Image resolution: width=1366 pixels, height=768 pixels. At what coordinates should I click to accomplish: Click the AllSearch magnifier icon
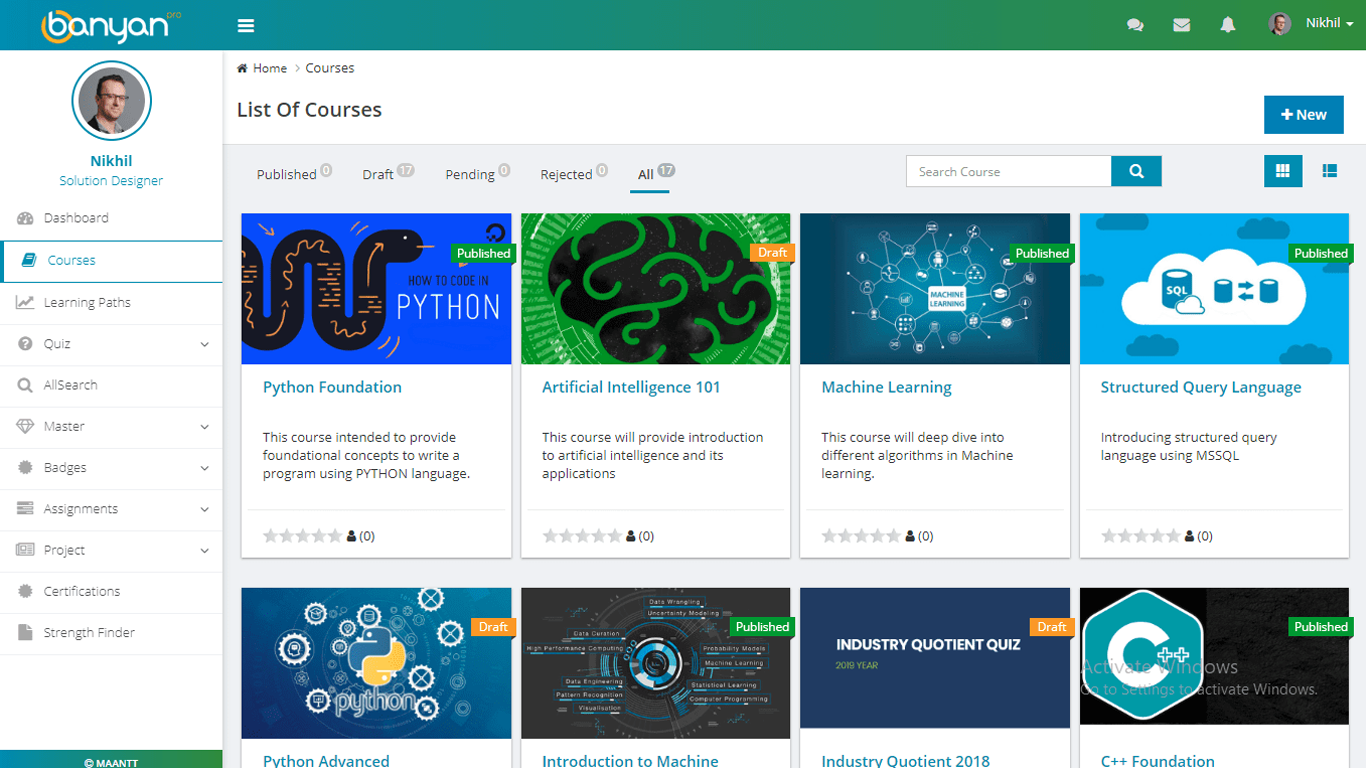(x=25, y=385)
